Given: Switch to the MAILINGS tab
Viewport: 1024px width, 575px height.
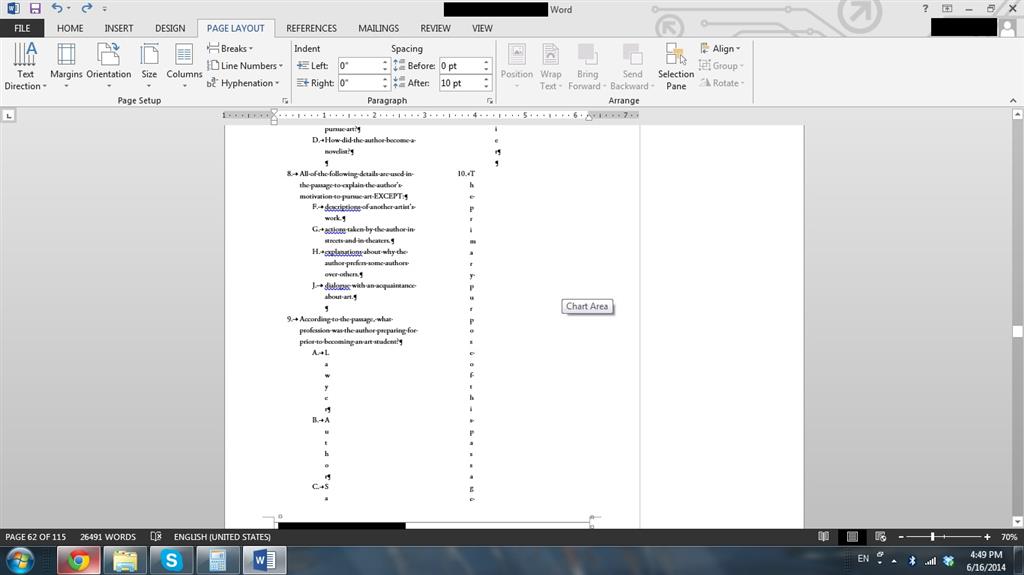Looking at the screenshot, I should [x=378, y=28].
